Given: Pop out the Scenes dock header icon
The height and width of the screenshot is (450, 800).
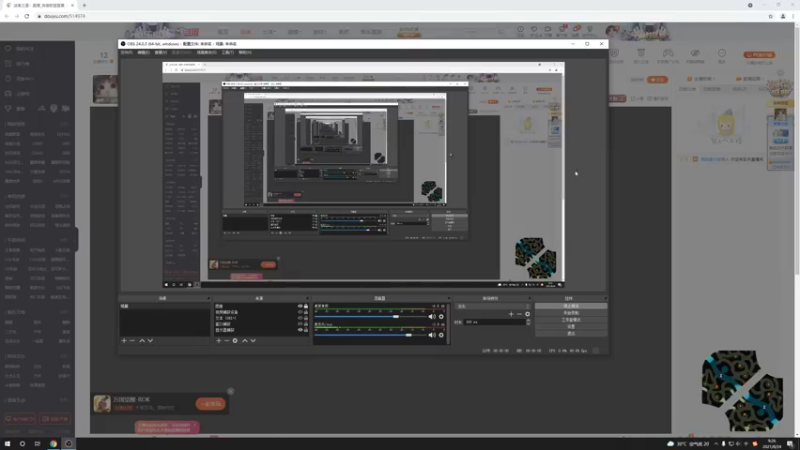Looking at the screenshot, I should coord(208,298).
